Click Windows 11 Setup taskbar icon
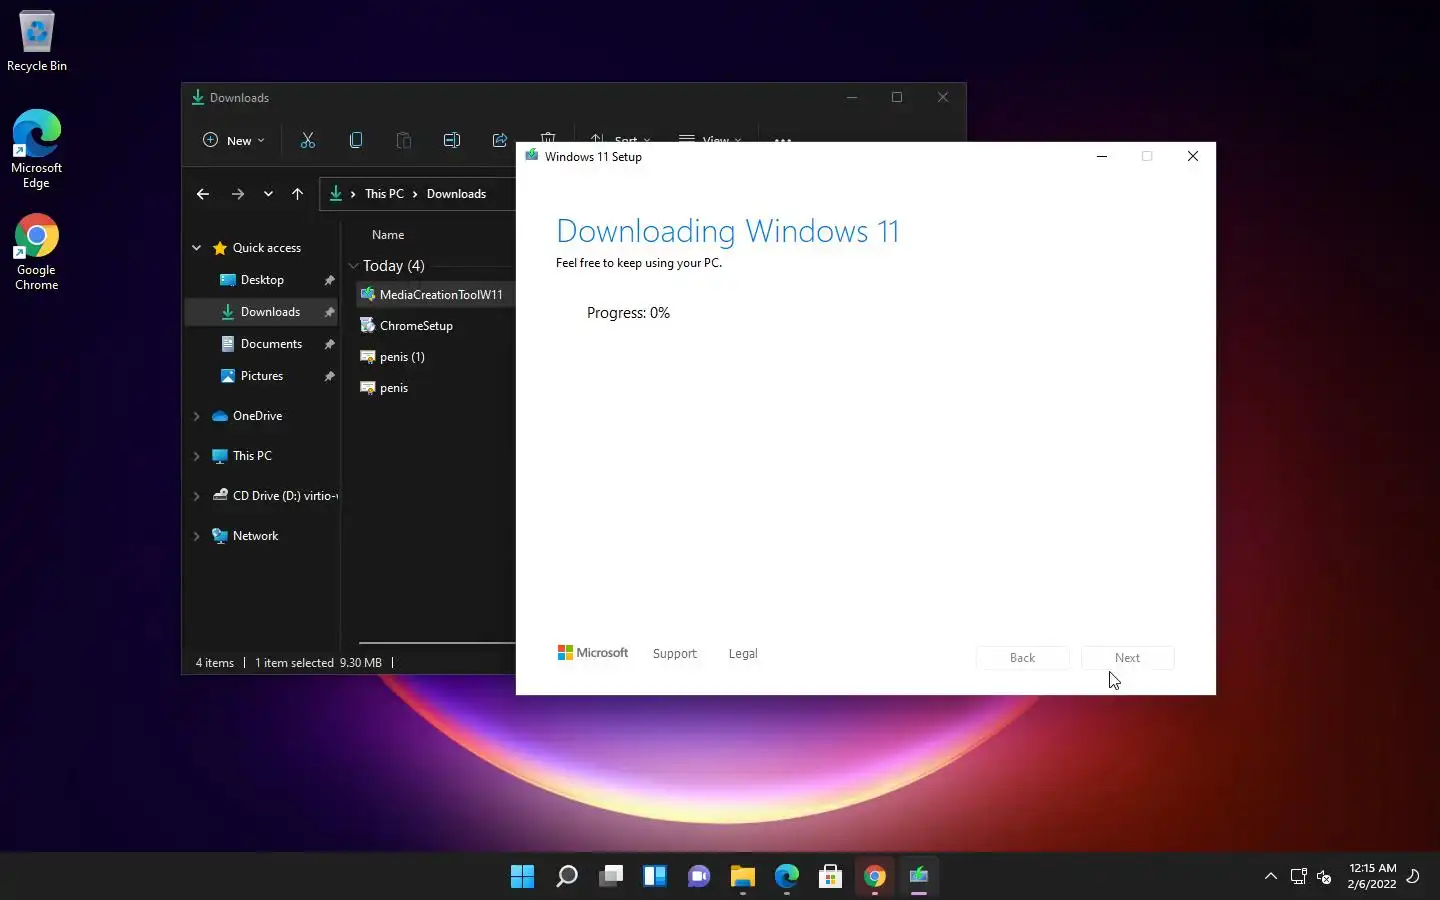The height and width of the screenshot is (900, 1440). 918,877
